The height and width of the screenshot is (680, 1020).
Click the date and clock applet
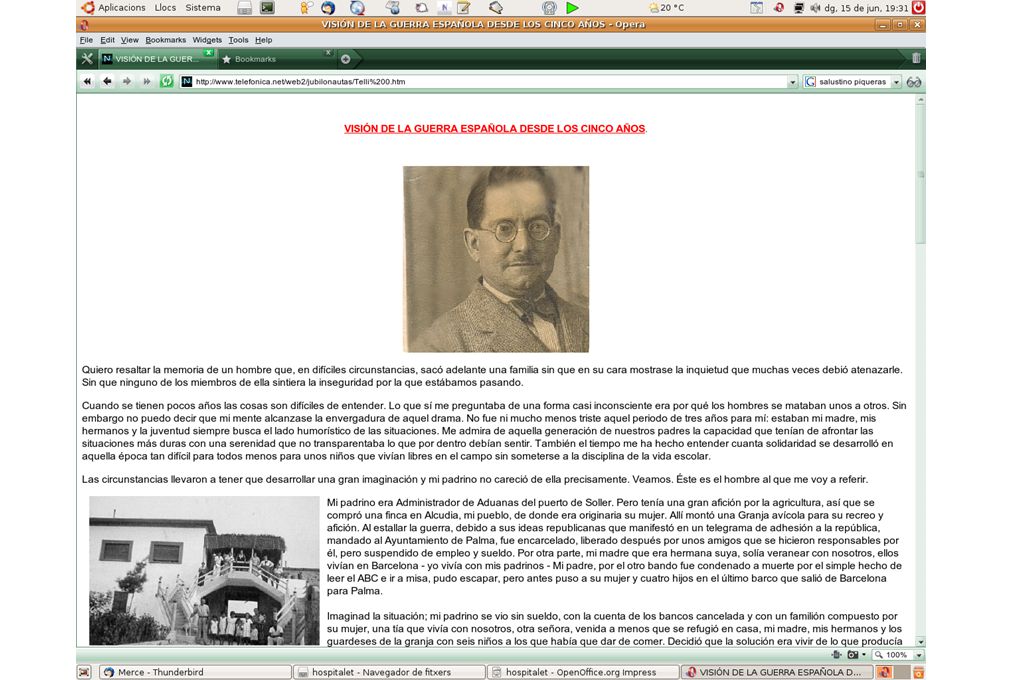coord(866,8)
